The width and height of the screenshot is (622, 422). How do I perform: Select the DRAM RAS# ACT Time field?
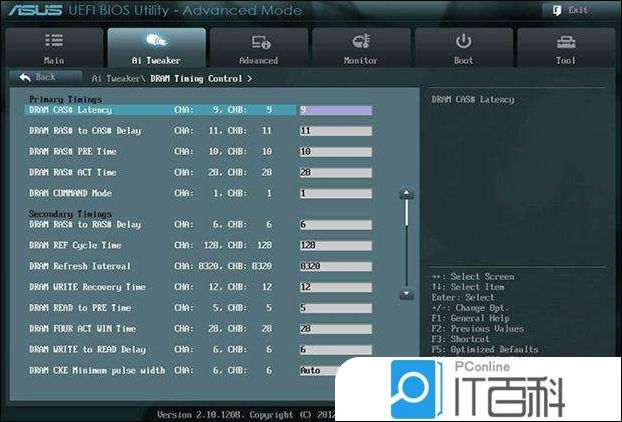[336, 173]
